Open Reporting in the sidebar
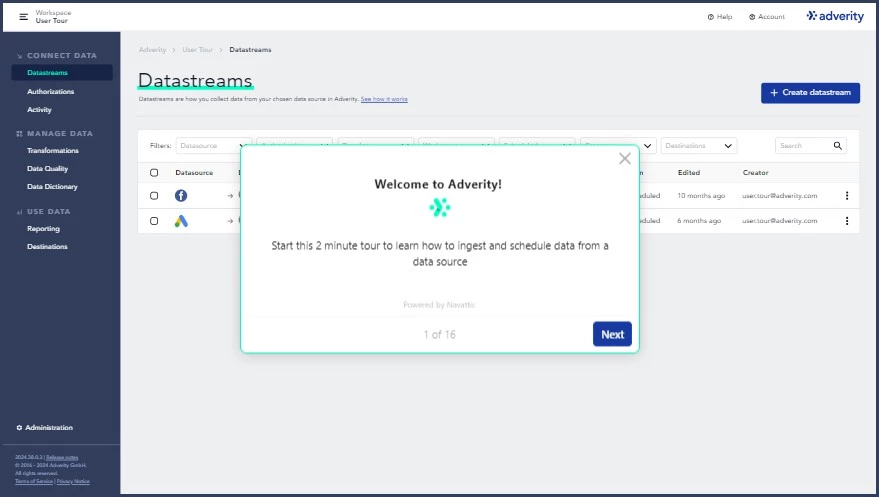 pos(43,229)
